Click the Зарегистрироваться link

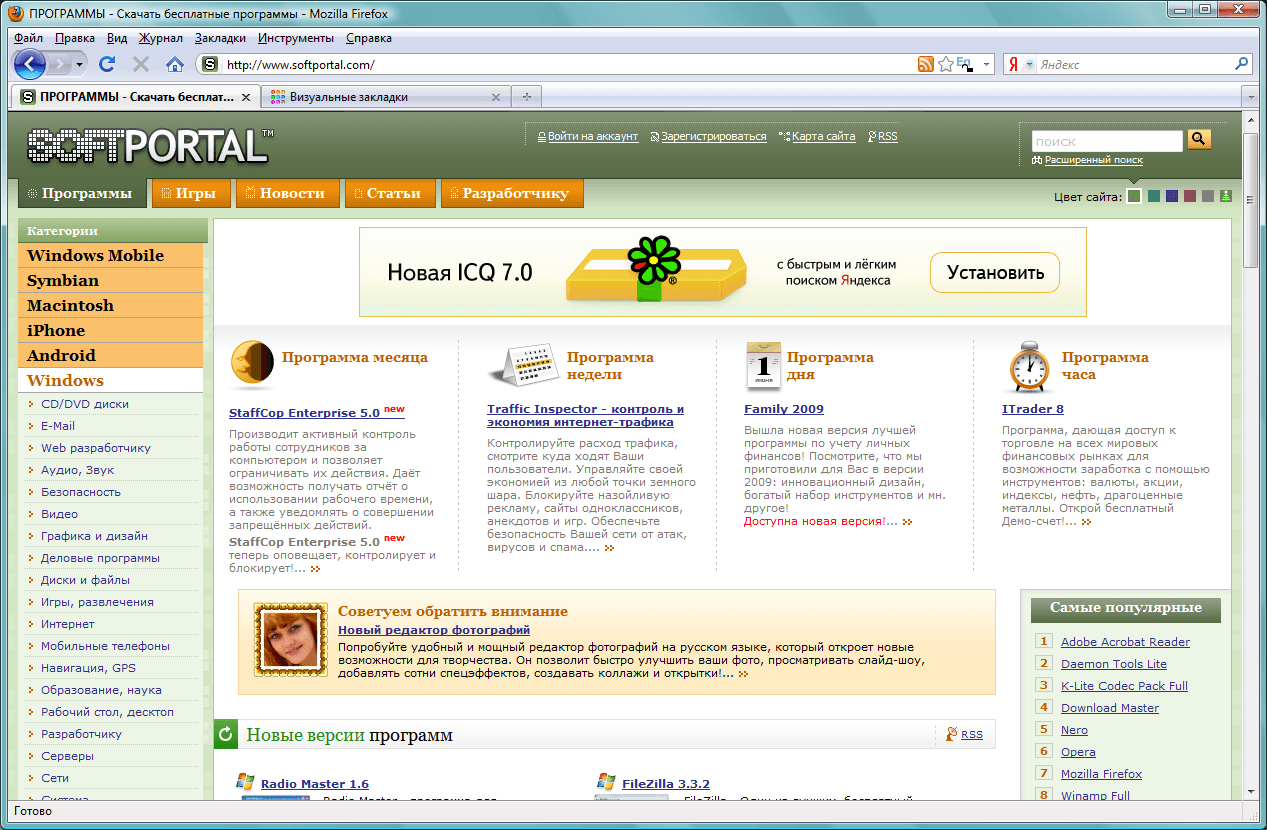click(714, 137)
